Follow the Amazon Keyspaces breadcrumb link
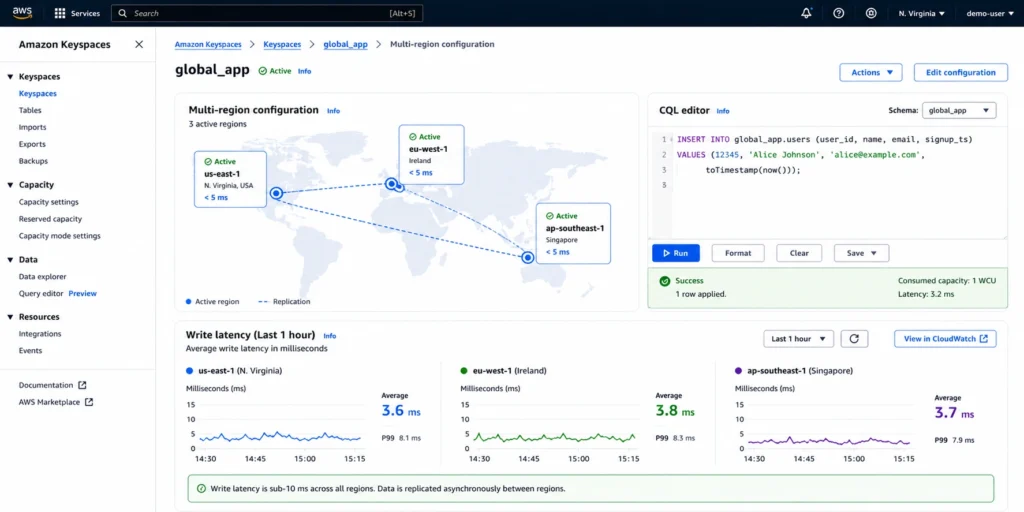Image resolution: width=1024 pixels, height=512 pixels. click(208, 44)
